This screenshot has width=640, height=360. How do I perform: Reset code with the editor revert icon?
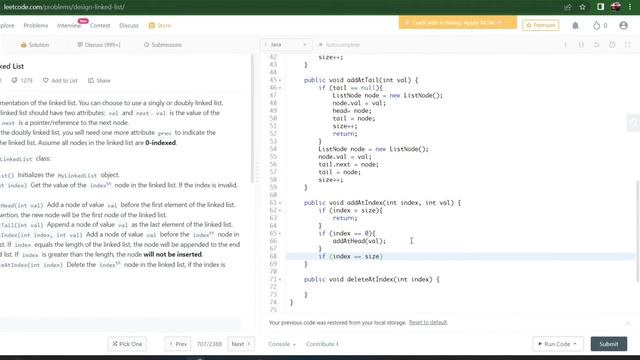click(596, 44)
